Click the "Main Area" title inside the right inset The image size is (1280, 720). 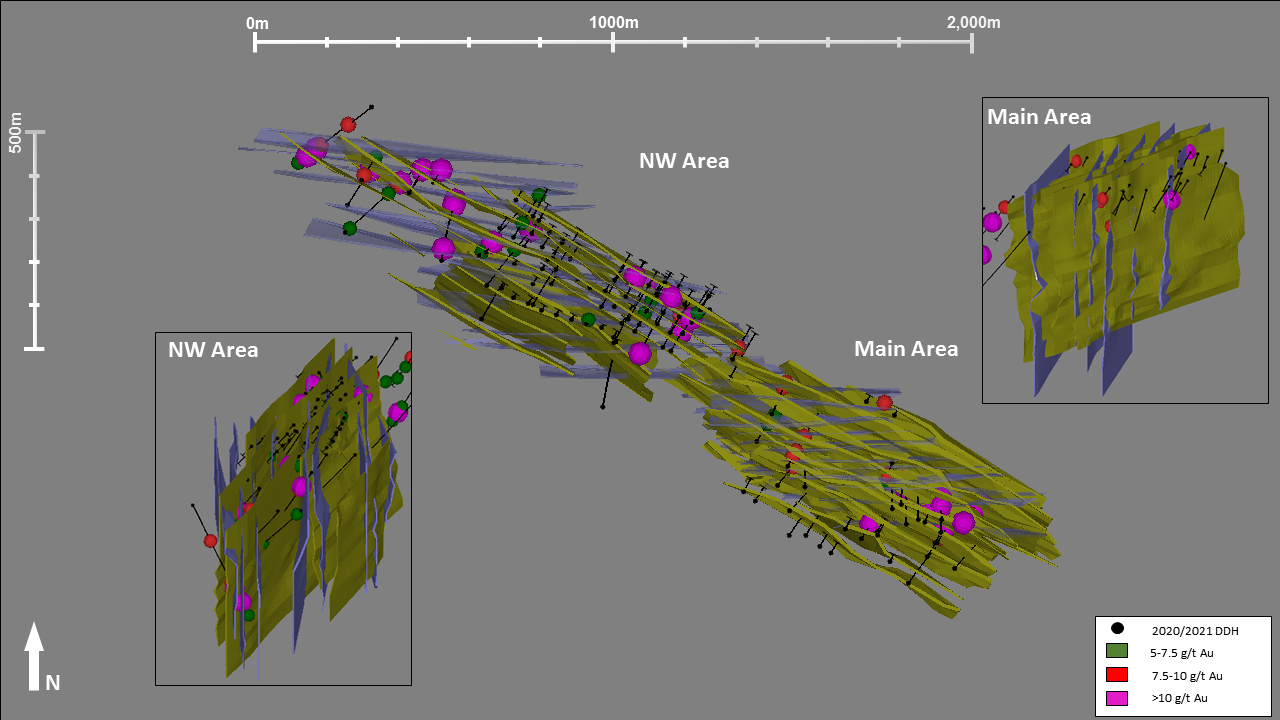tap(1039, 116)
